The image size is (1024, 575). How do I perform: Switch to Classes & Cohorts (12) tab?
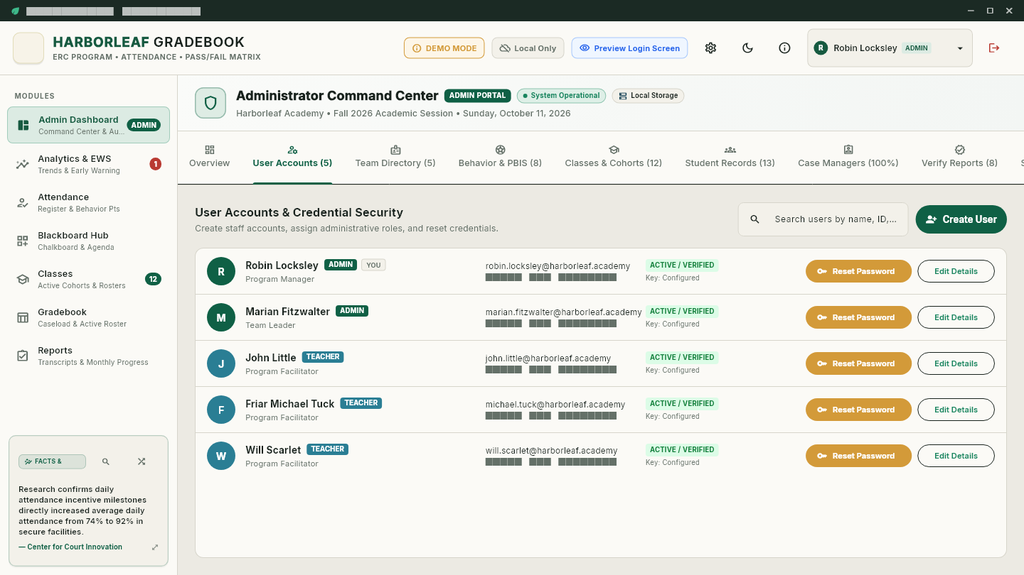click(x=613, y=157)
